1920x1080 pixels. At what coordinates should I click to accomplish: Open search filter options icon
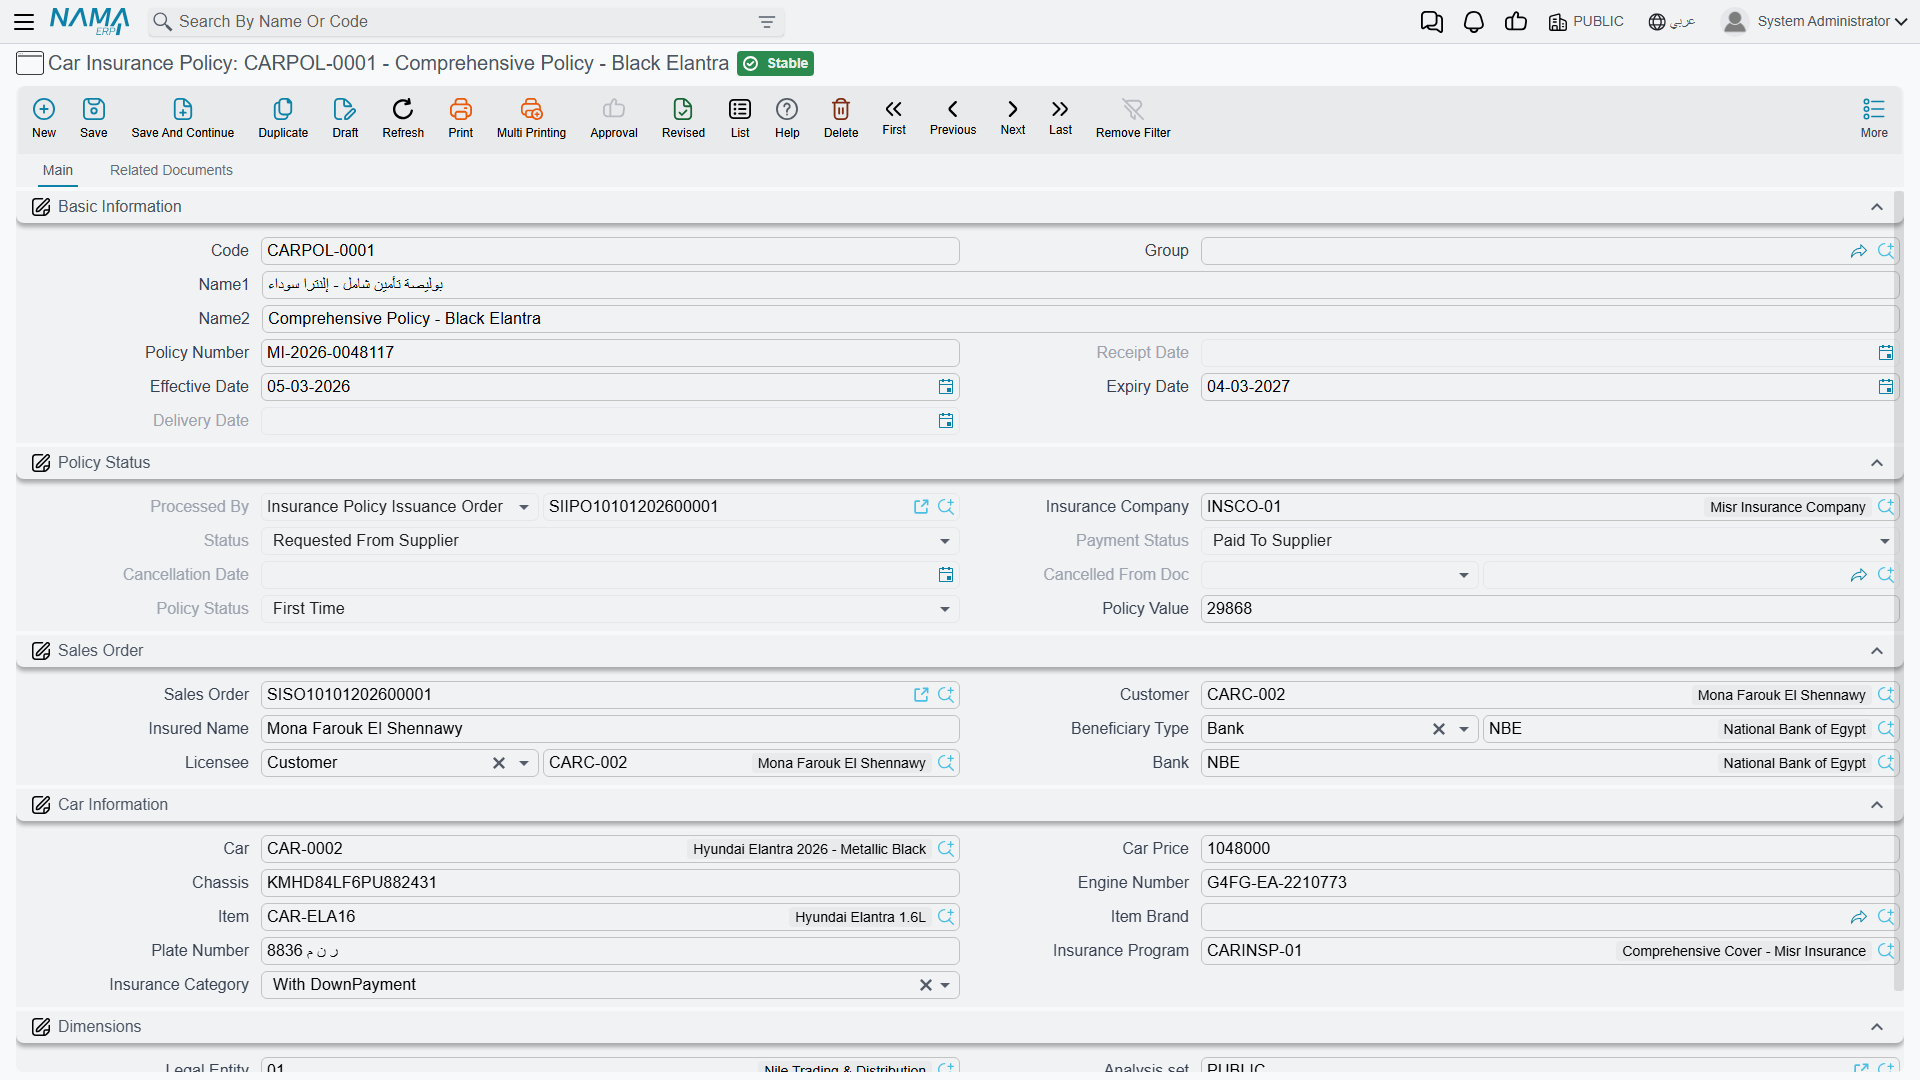767,21
